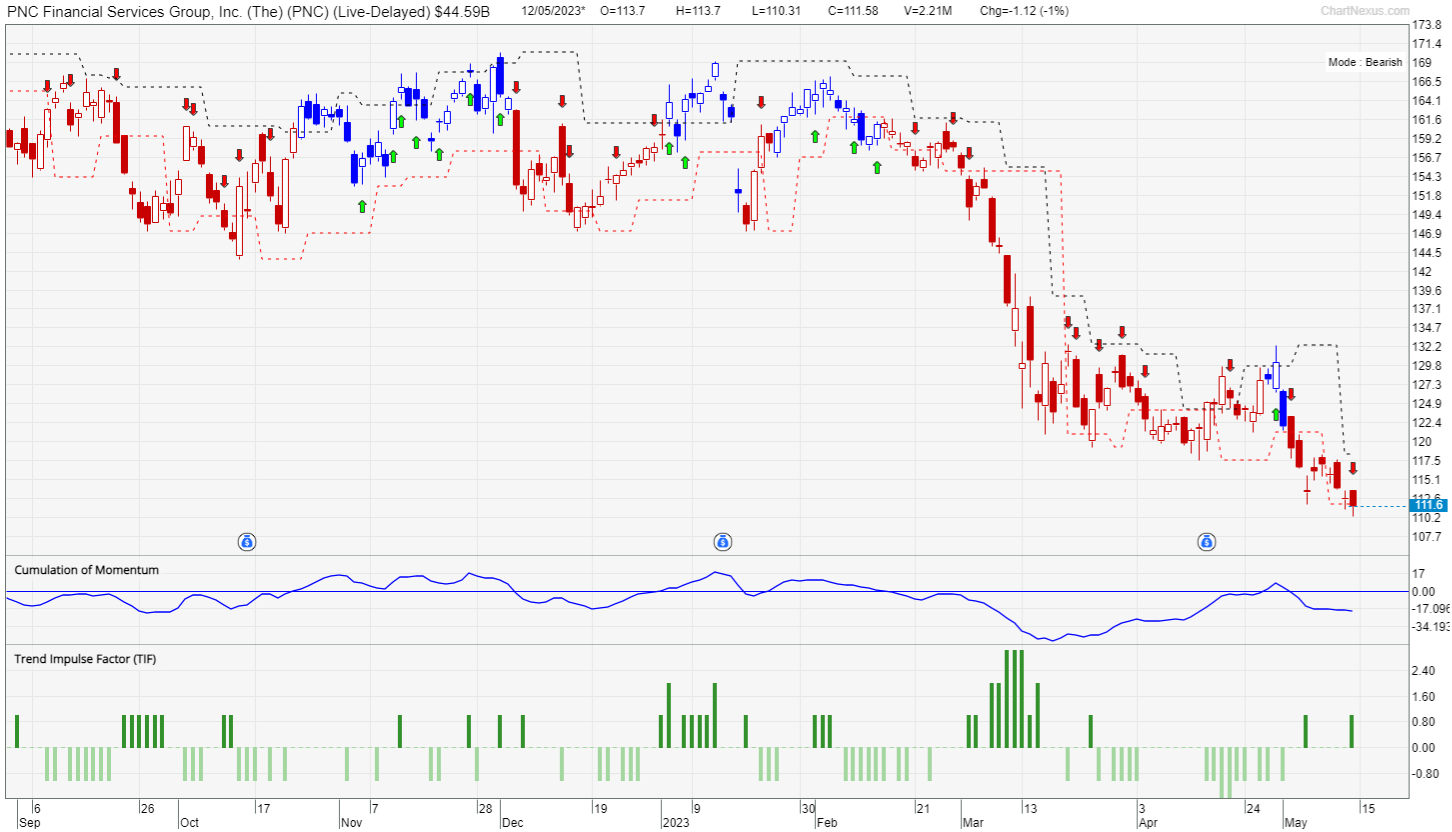Click the dividend money-bag icon near January 2023
Screen dimensions: 1452x832
pyautogui.click(x=722, y=542)
